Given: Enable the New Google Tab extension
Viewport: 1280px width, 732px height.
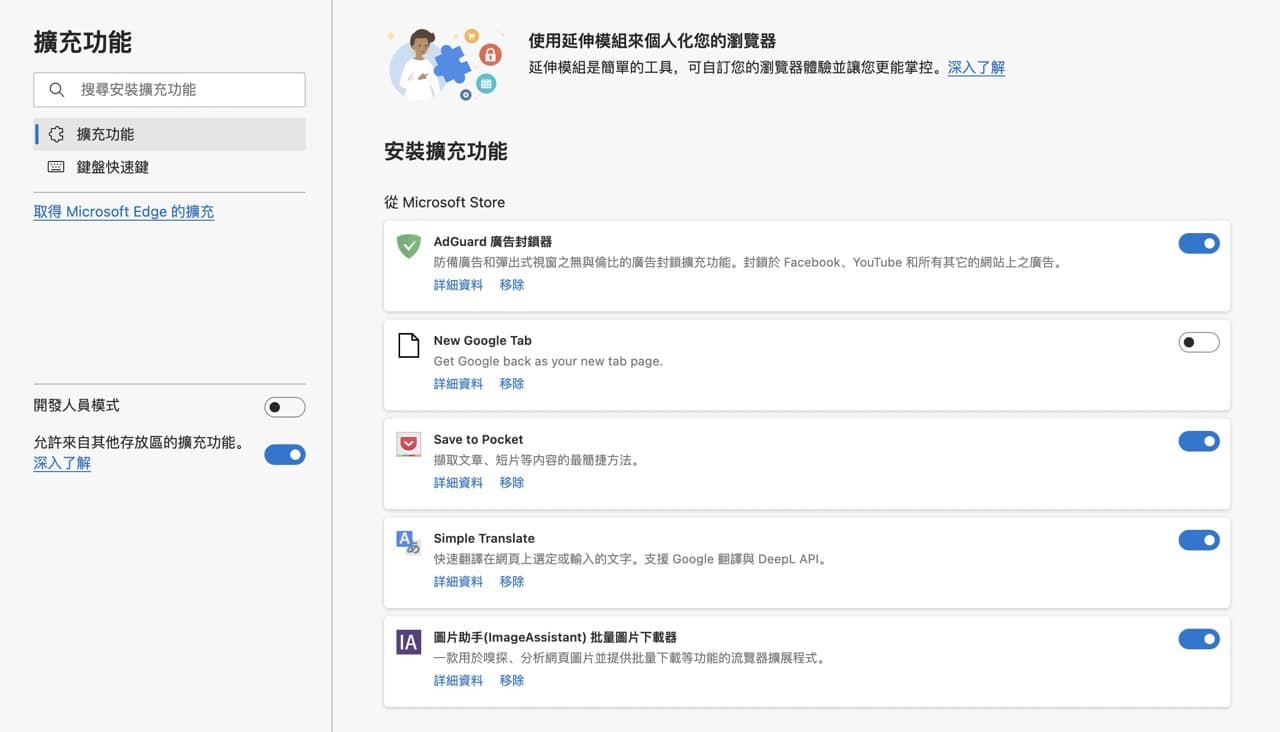Looking at the screenshot, I should click(x=1199, y=342).
